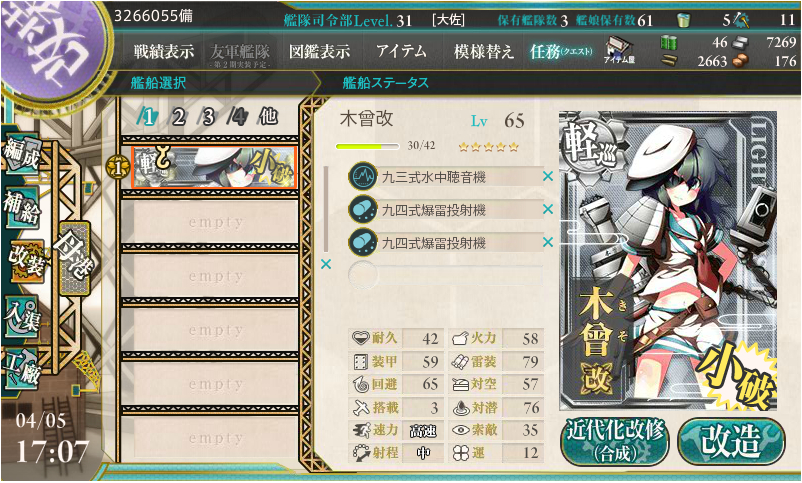Unequip all gear using left X mark
802x483 pixels.
326,265
